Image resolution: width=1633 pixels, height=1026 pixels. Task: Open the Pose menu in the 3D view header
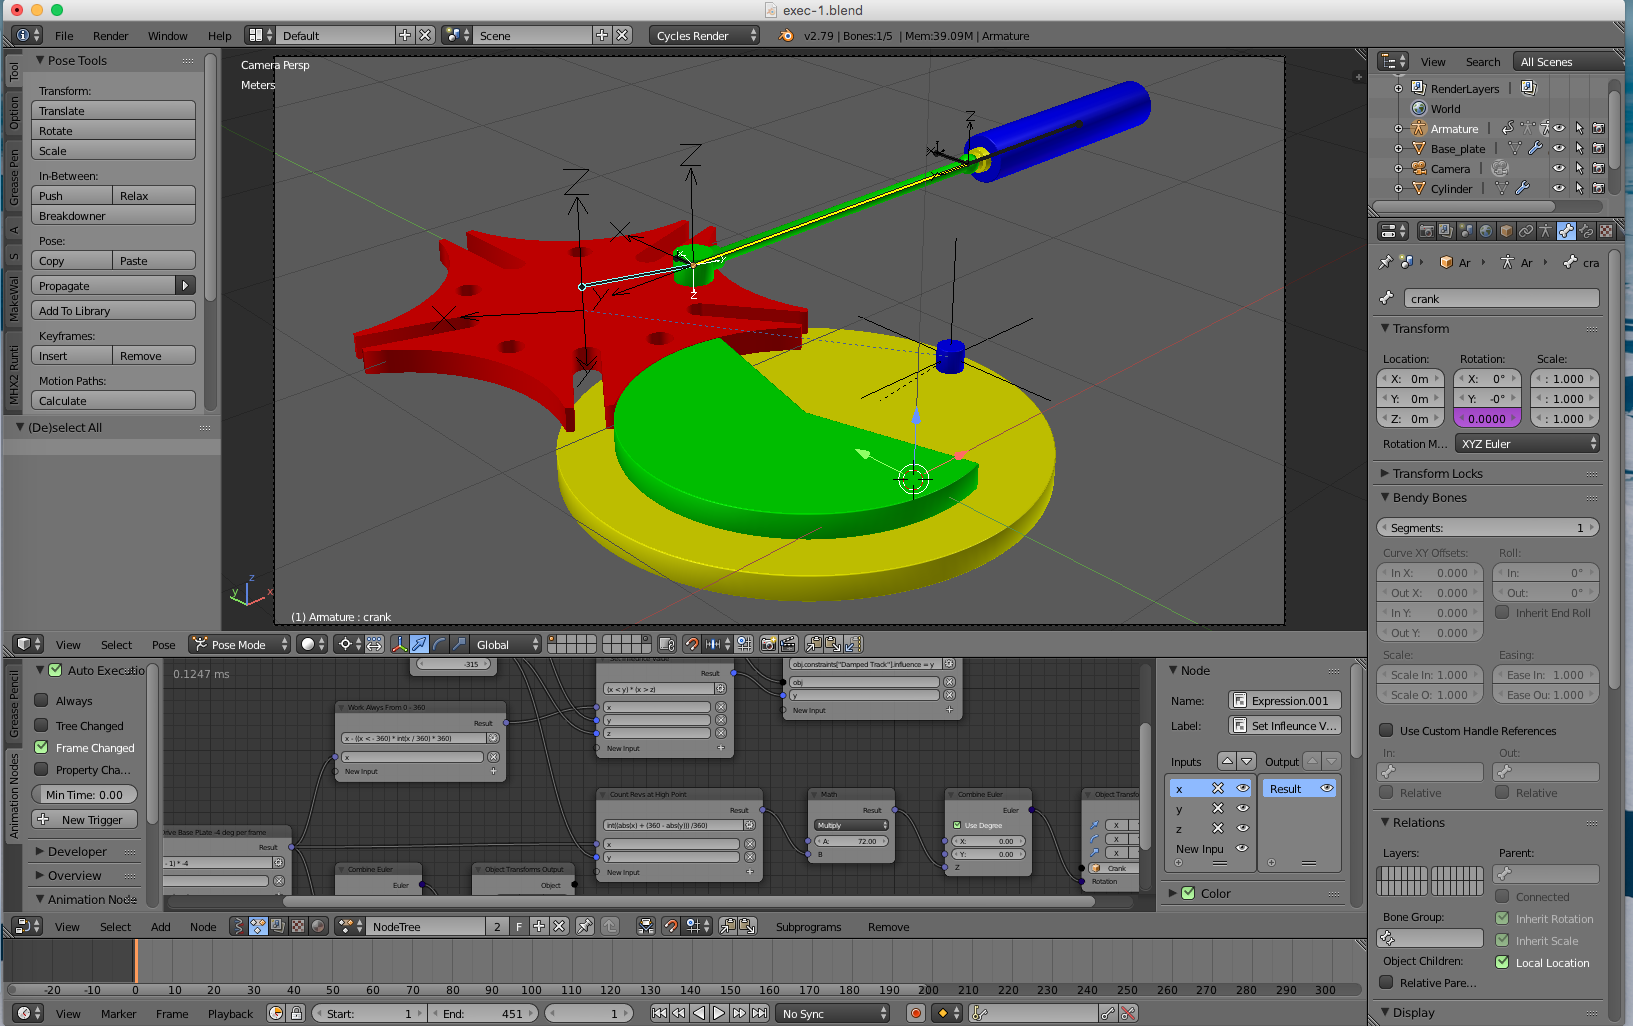[163, 645]
